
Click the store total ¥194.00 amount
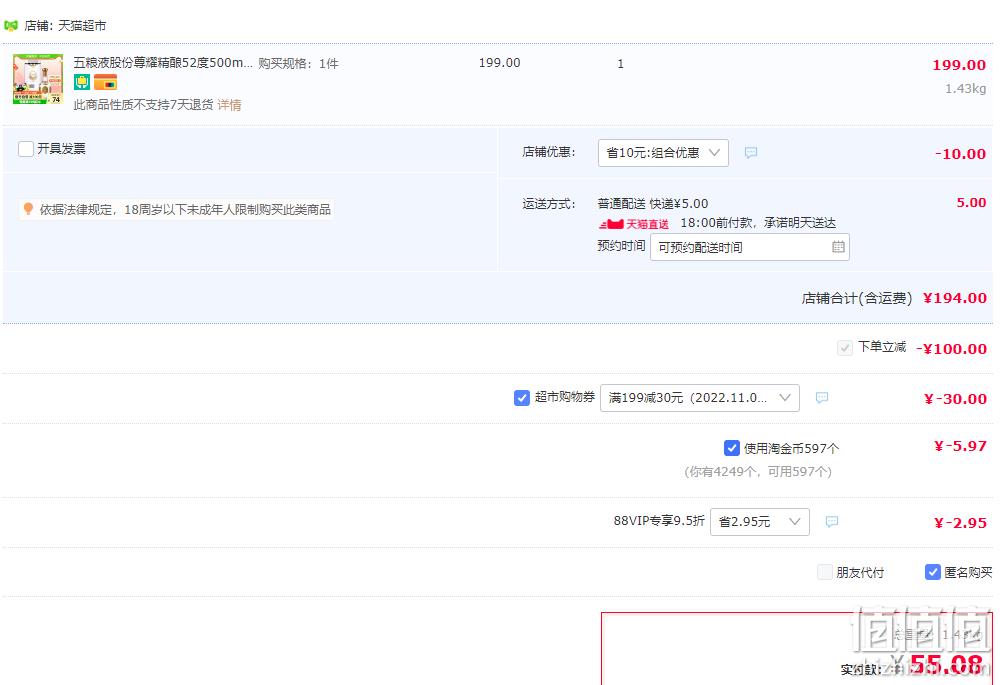click(x=955, y=298)
